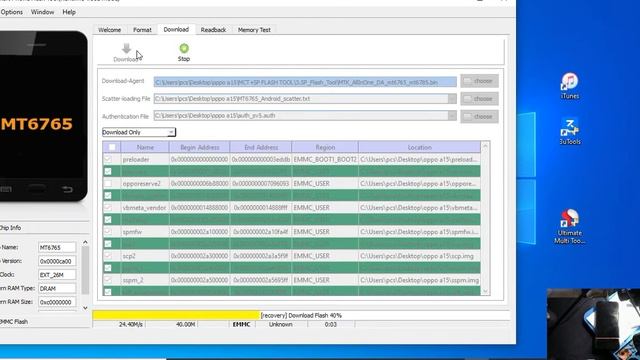
Task: Toggle the sspm_2 row checkbox
Action: click(x=108, y=280)
